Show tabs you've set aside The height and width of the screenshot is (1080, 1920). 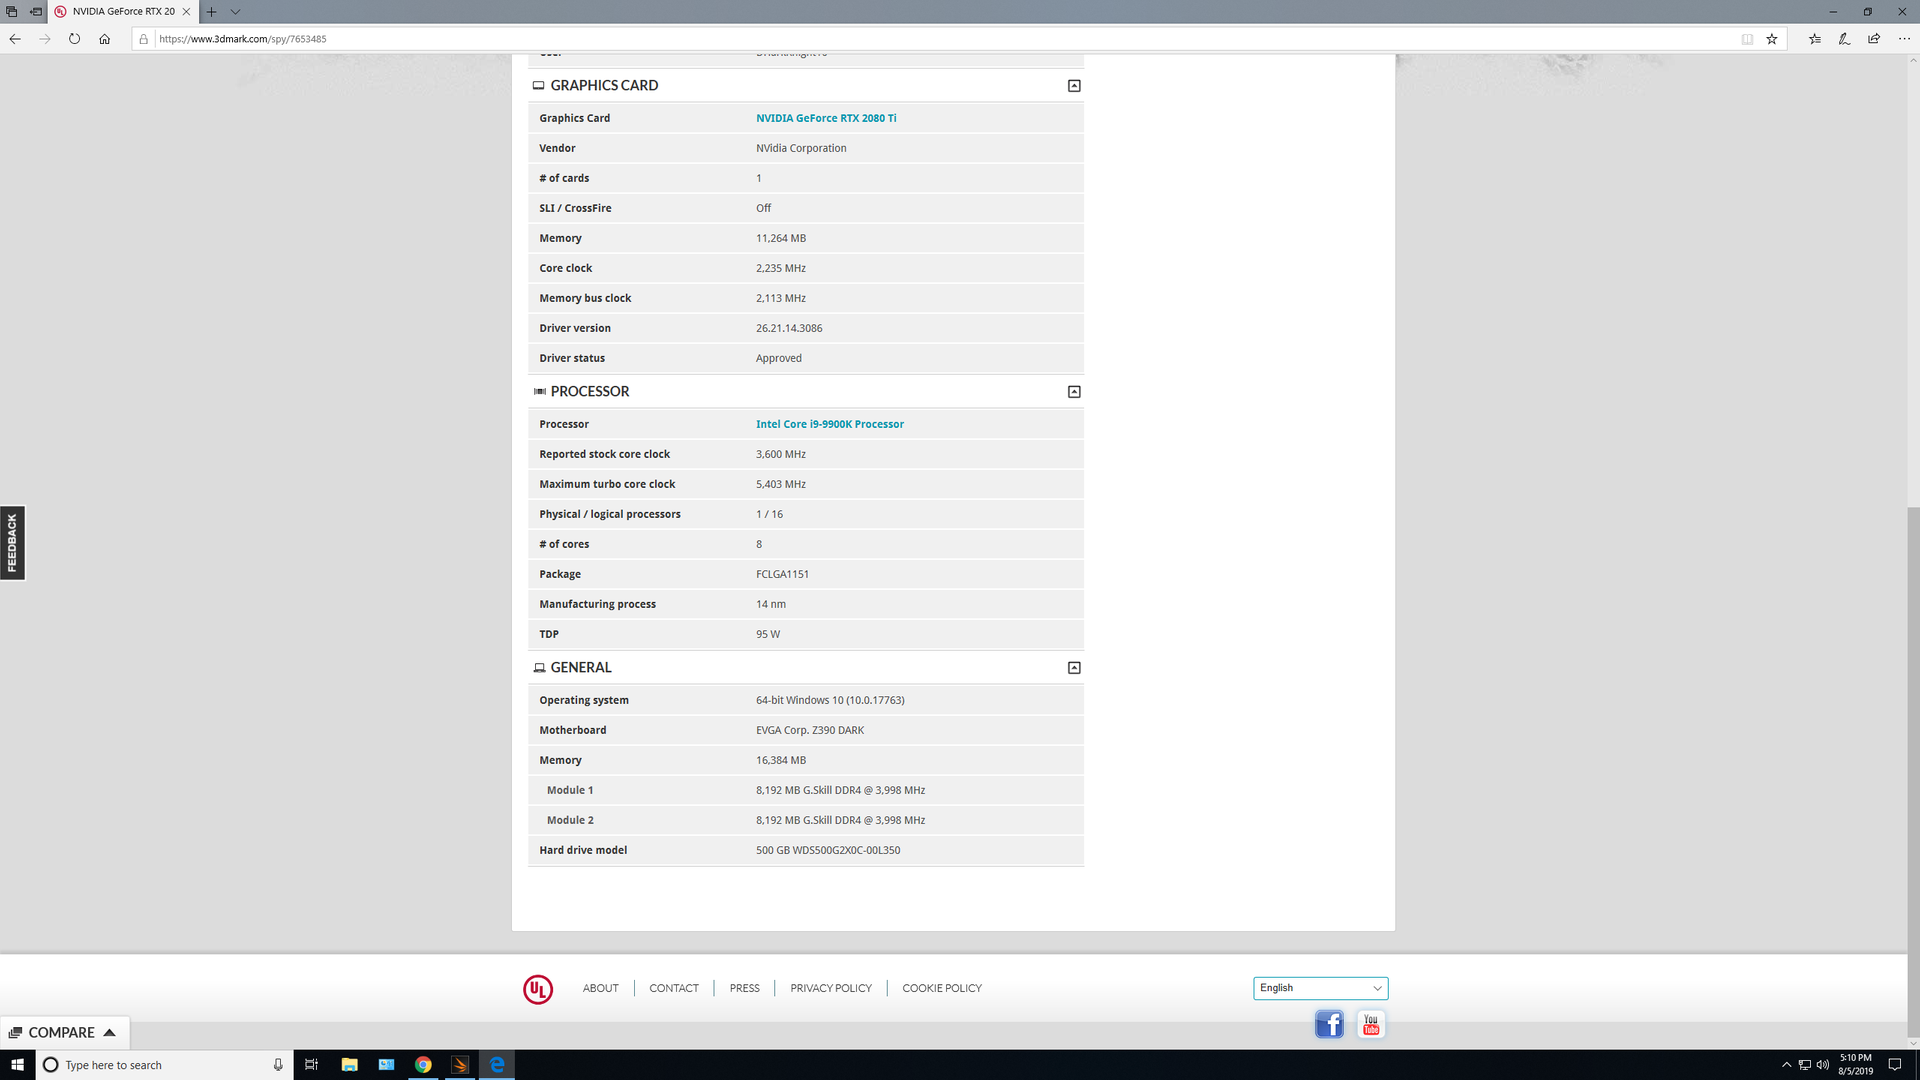click(12, 12)
